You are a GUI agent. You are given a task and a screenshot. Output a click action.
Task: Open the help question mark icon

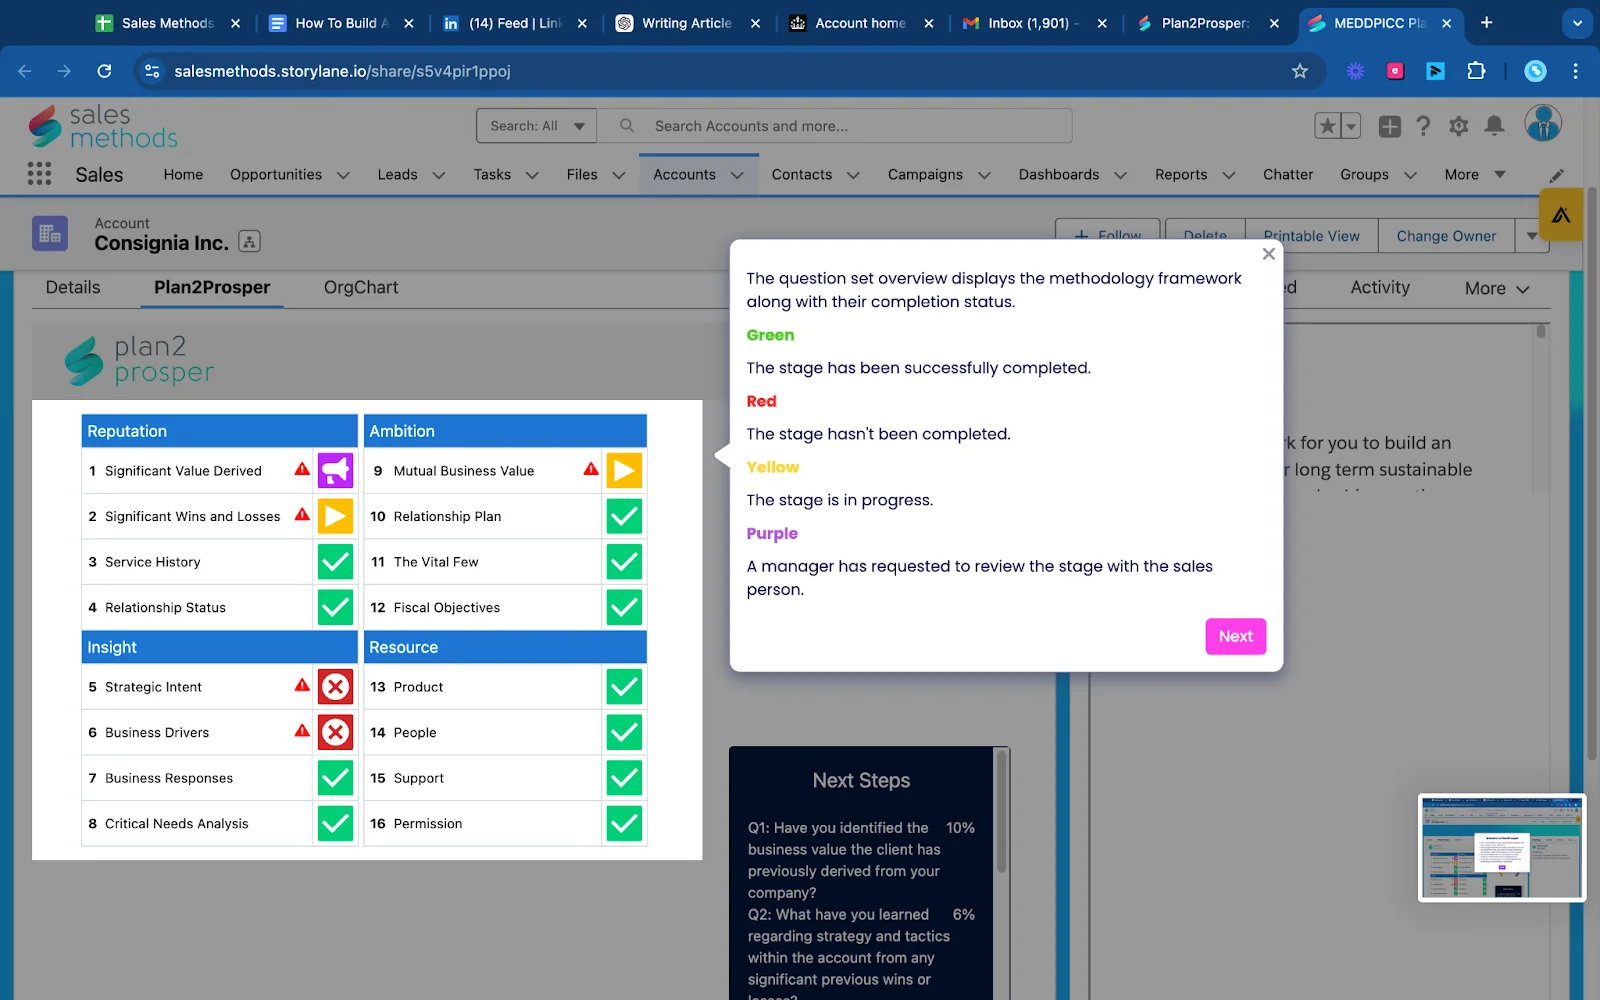[x=1424, y=126]
